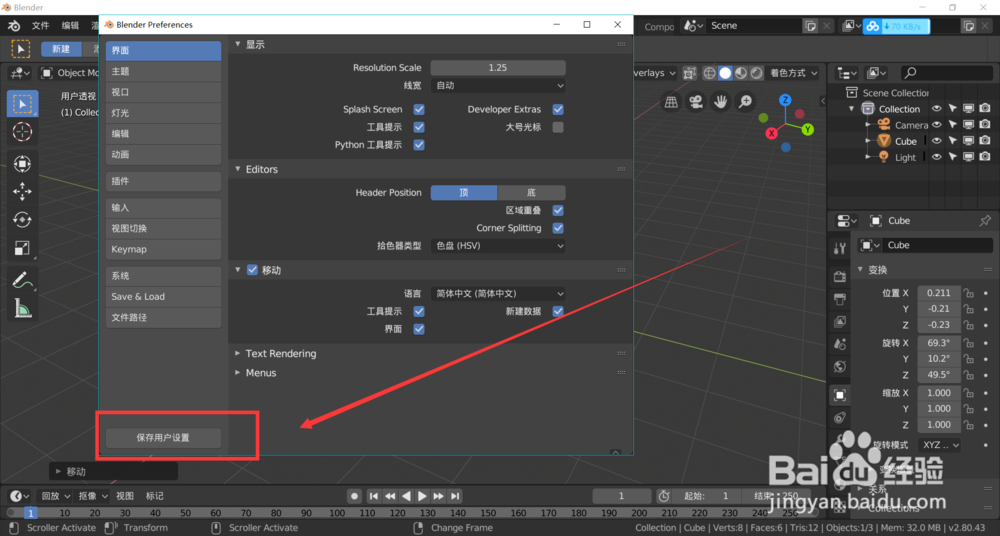The width and height of the screenshot is (1000, 536).
Task: Toggle perspective/orthographic grid icon in viewport
Action: pos(671,101)
